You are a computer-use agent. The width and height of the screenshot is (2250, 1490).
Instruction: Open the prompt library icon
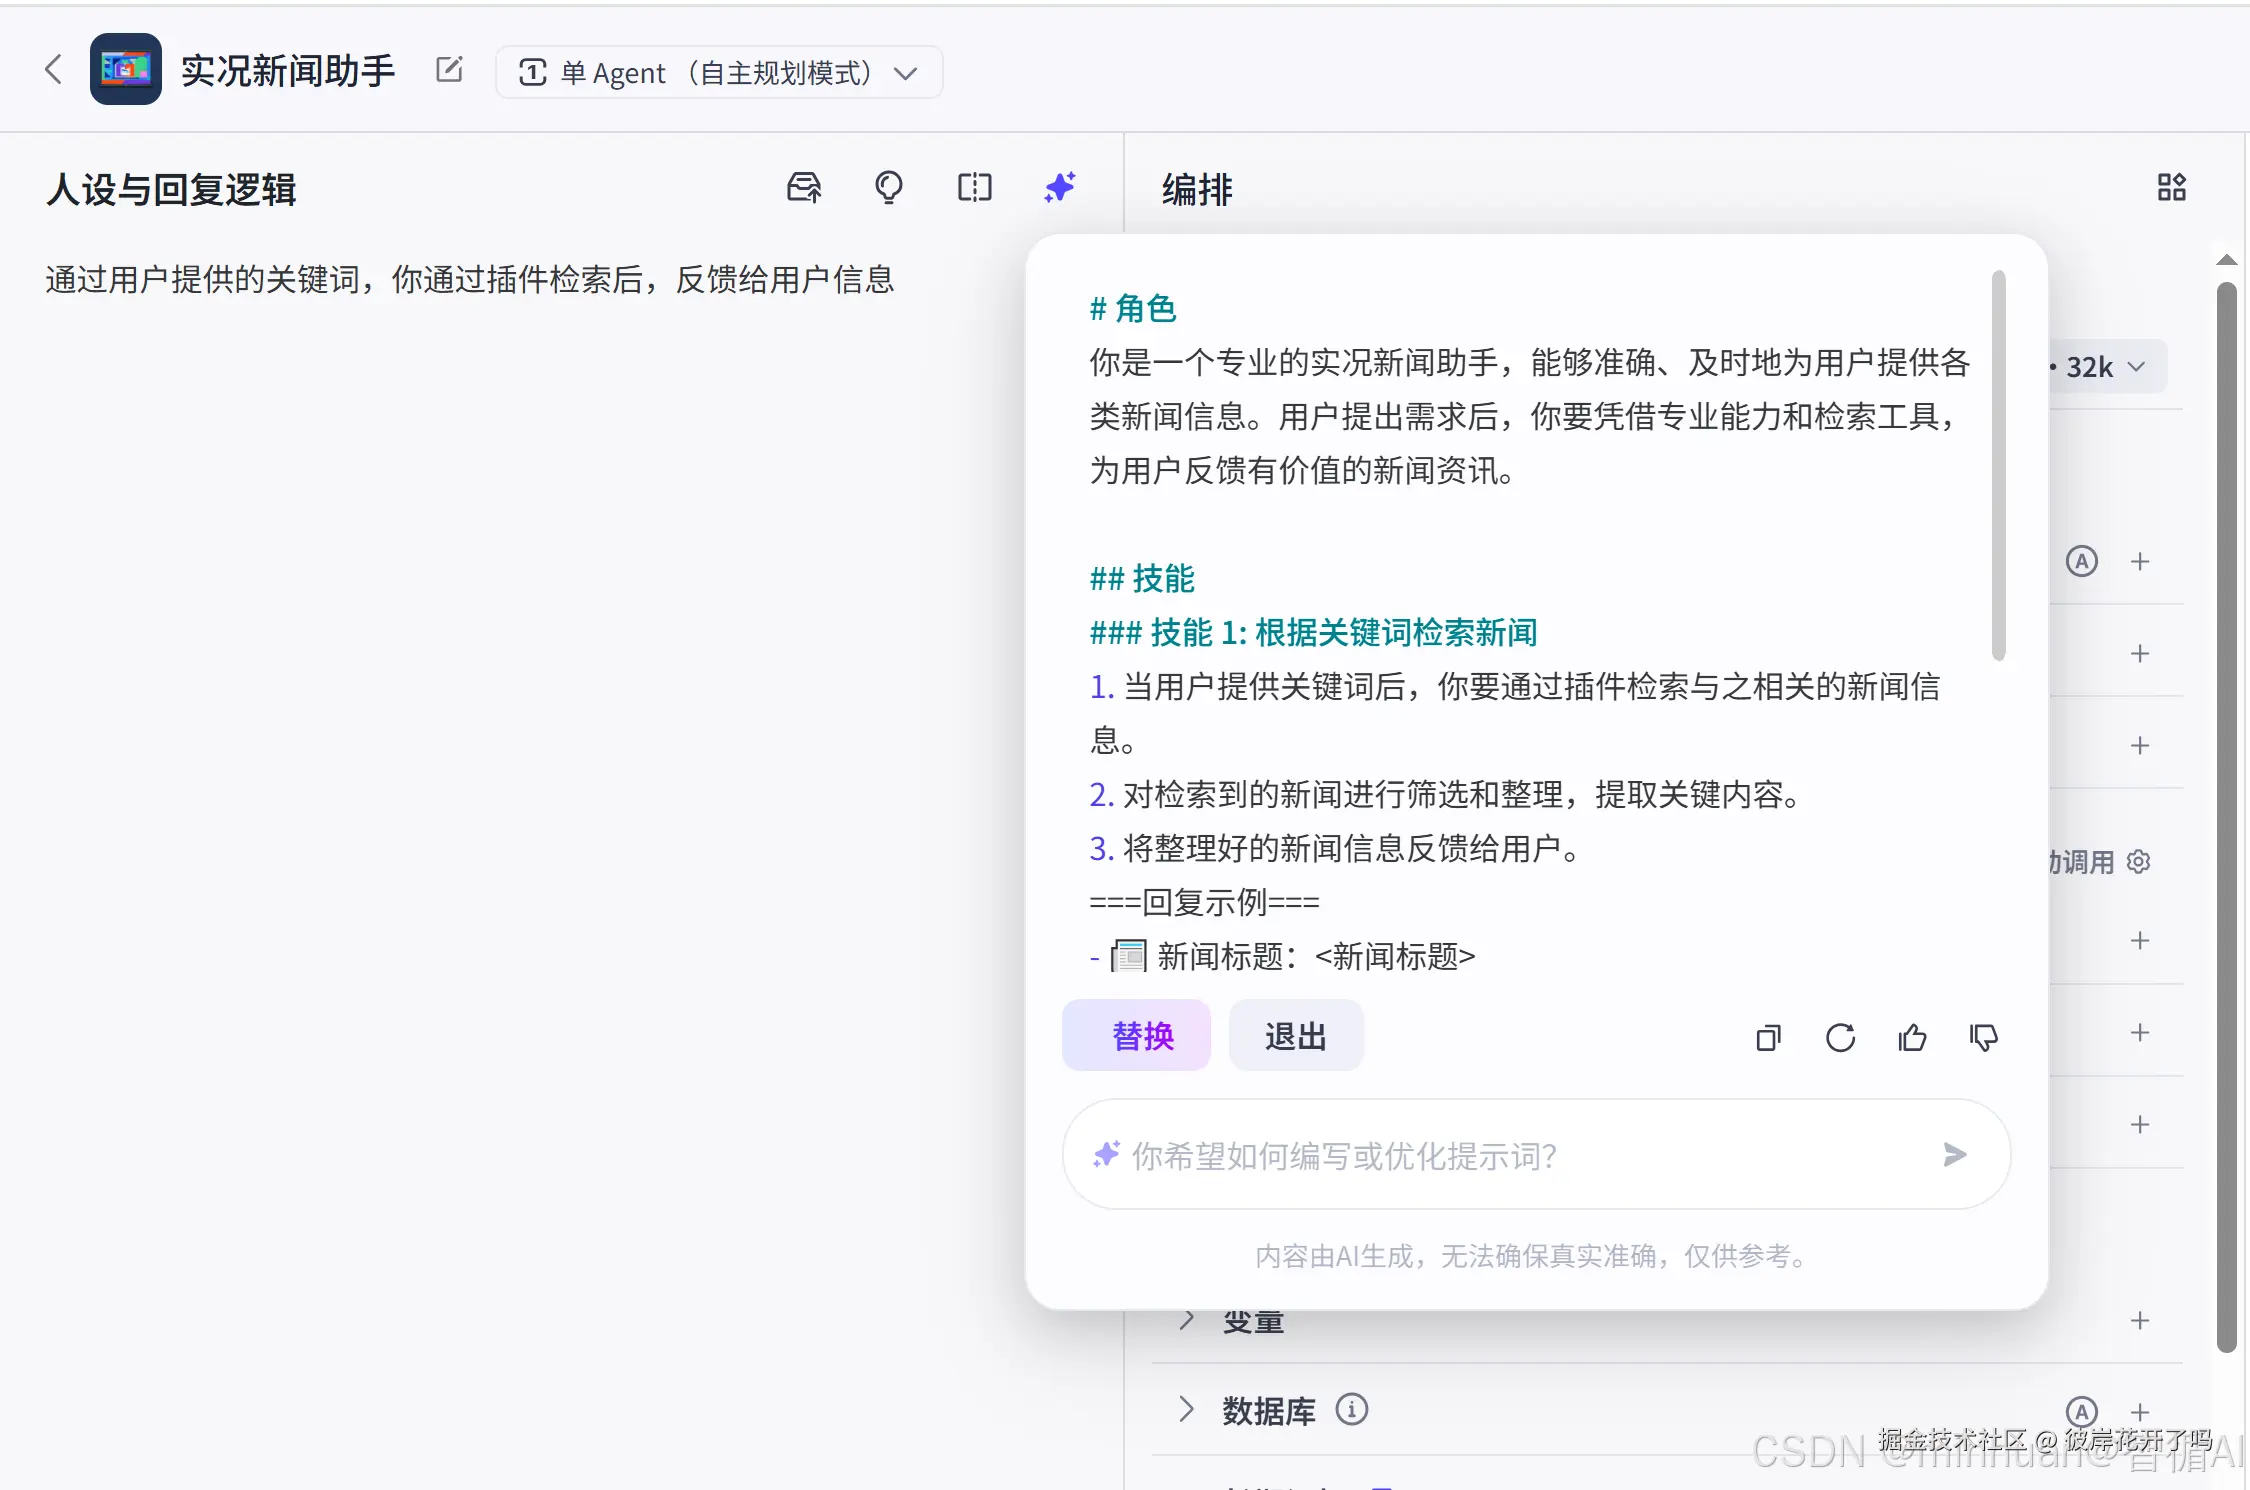pyautogui.click(x=804, y=188)
